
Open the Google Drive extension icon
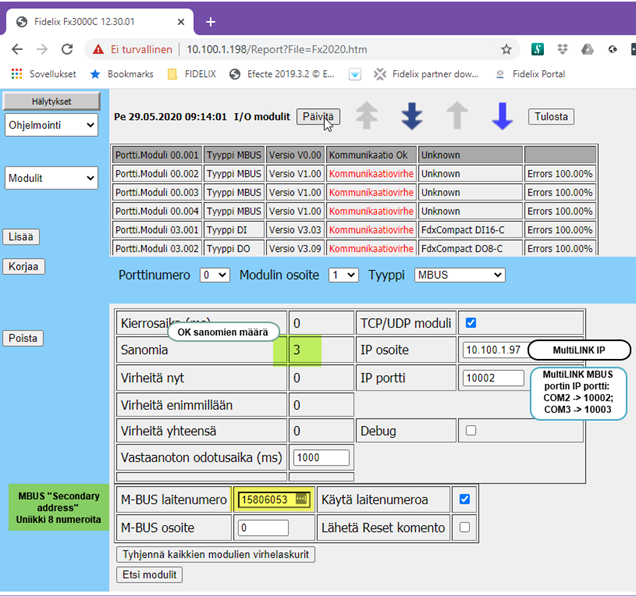pyautogui.click(x=587, y=49)
